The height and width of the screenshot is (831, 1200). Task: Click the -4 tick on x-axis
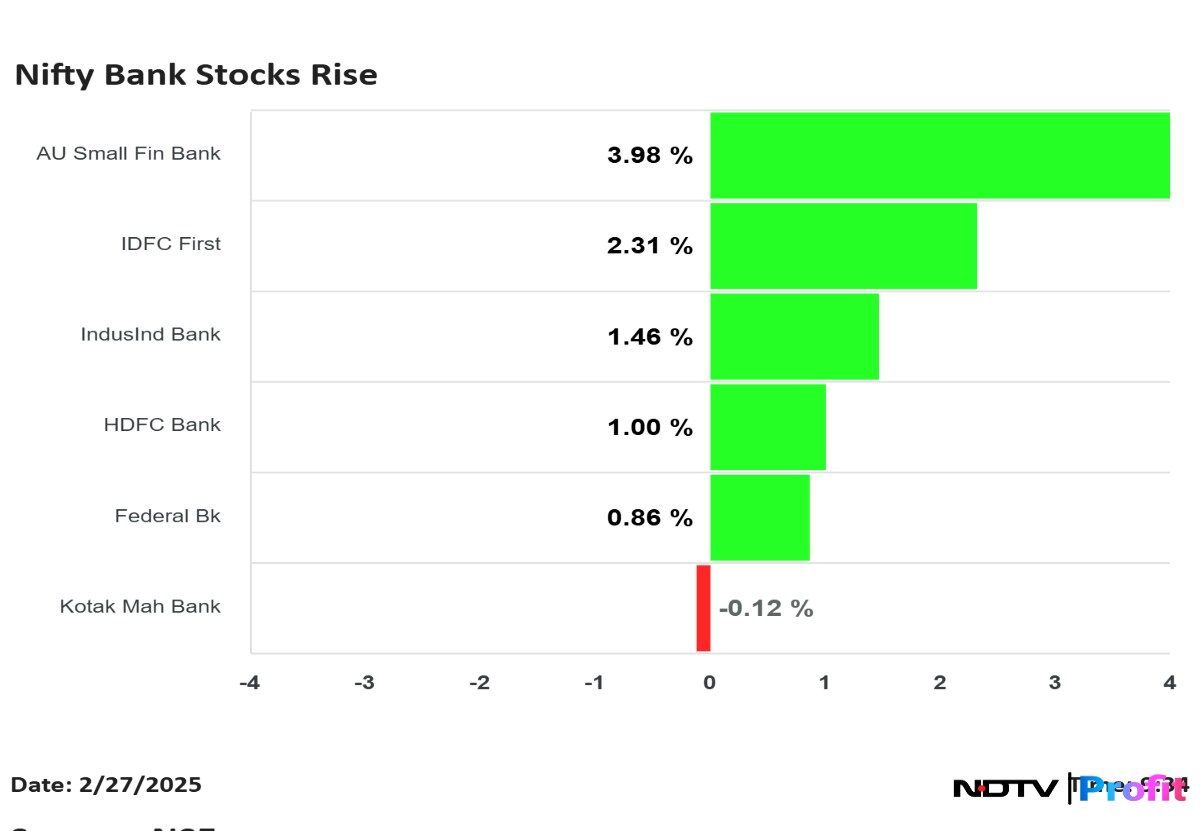pos(249,682)
